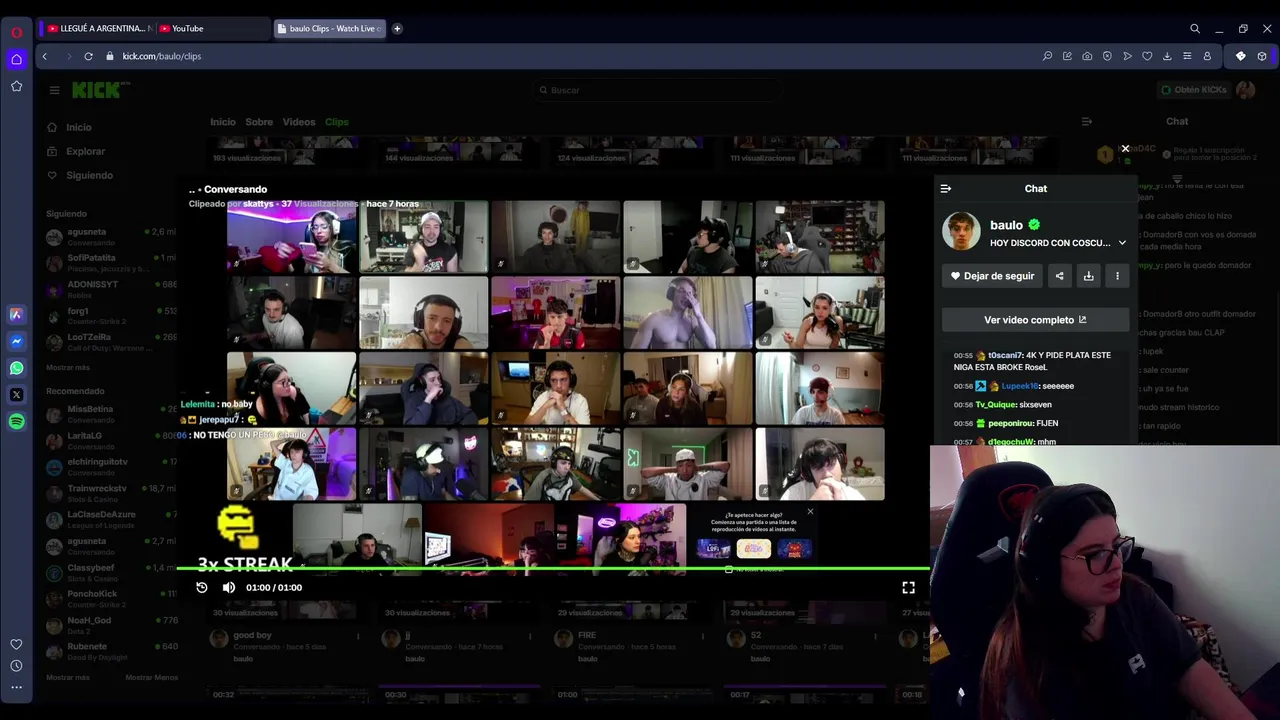Open Spotify in Opera sidebar
Screen dimensions: 1280x720
[16, 422]
